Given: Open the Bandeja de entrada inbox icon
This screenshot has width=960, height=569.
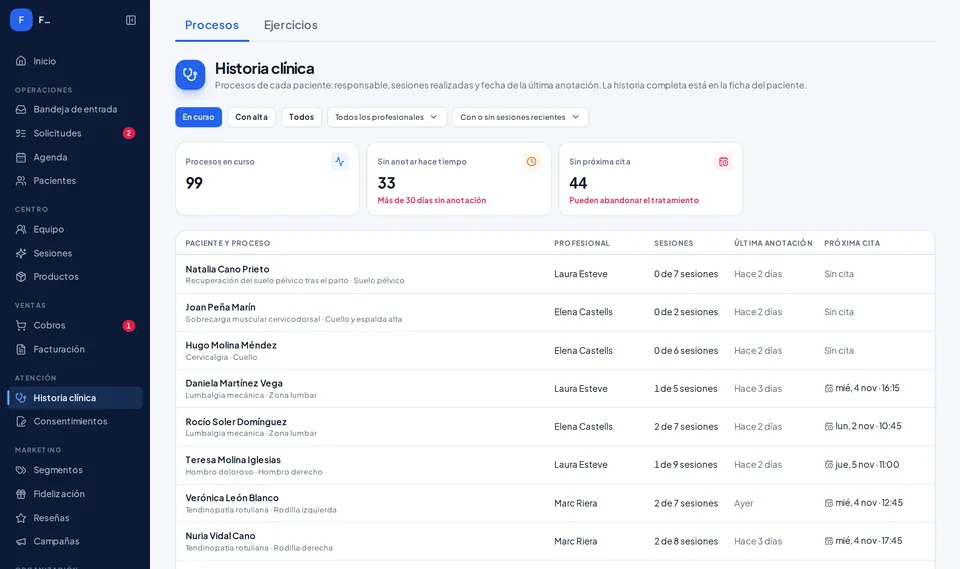Looking at the screenshot, I should 21,109.
